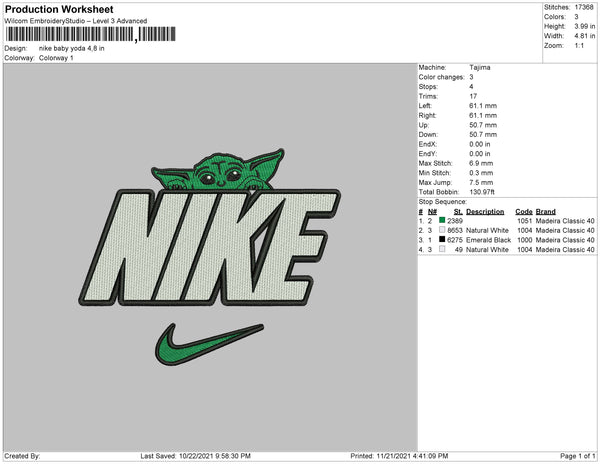Click the 'Stops:' label
Image resolution: width=600 pixels, height=464 pixels.
428,86
